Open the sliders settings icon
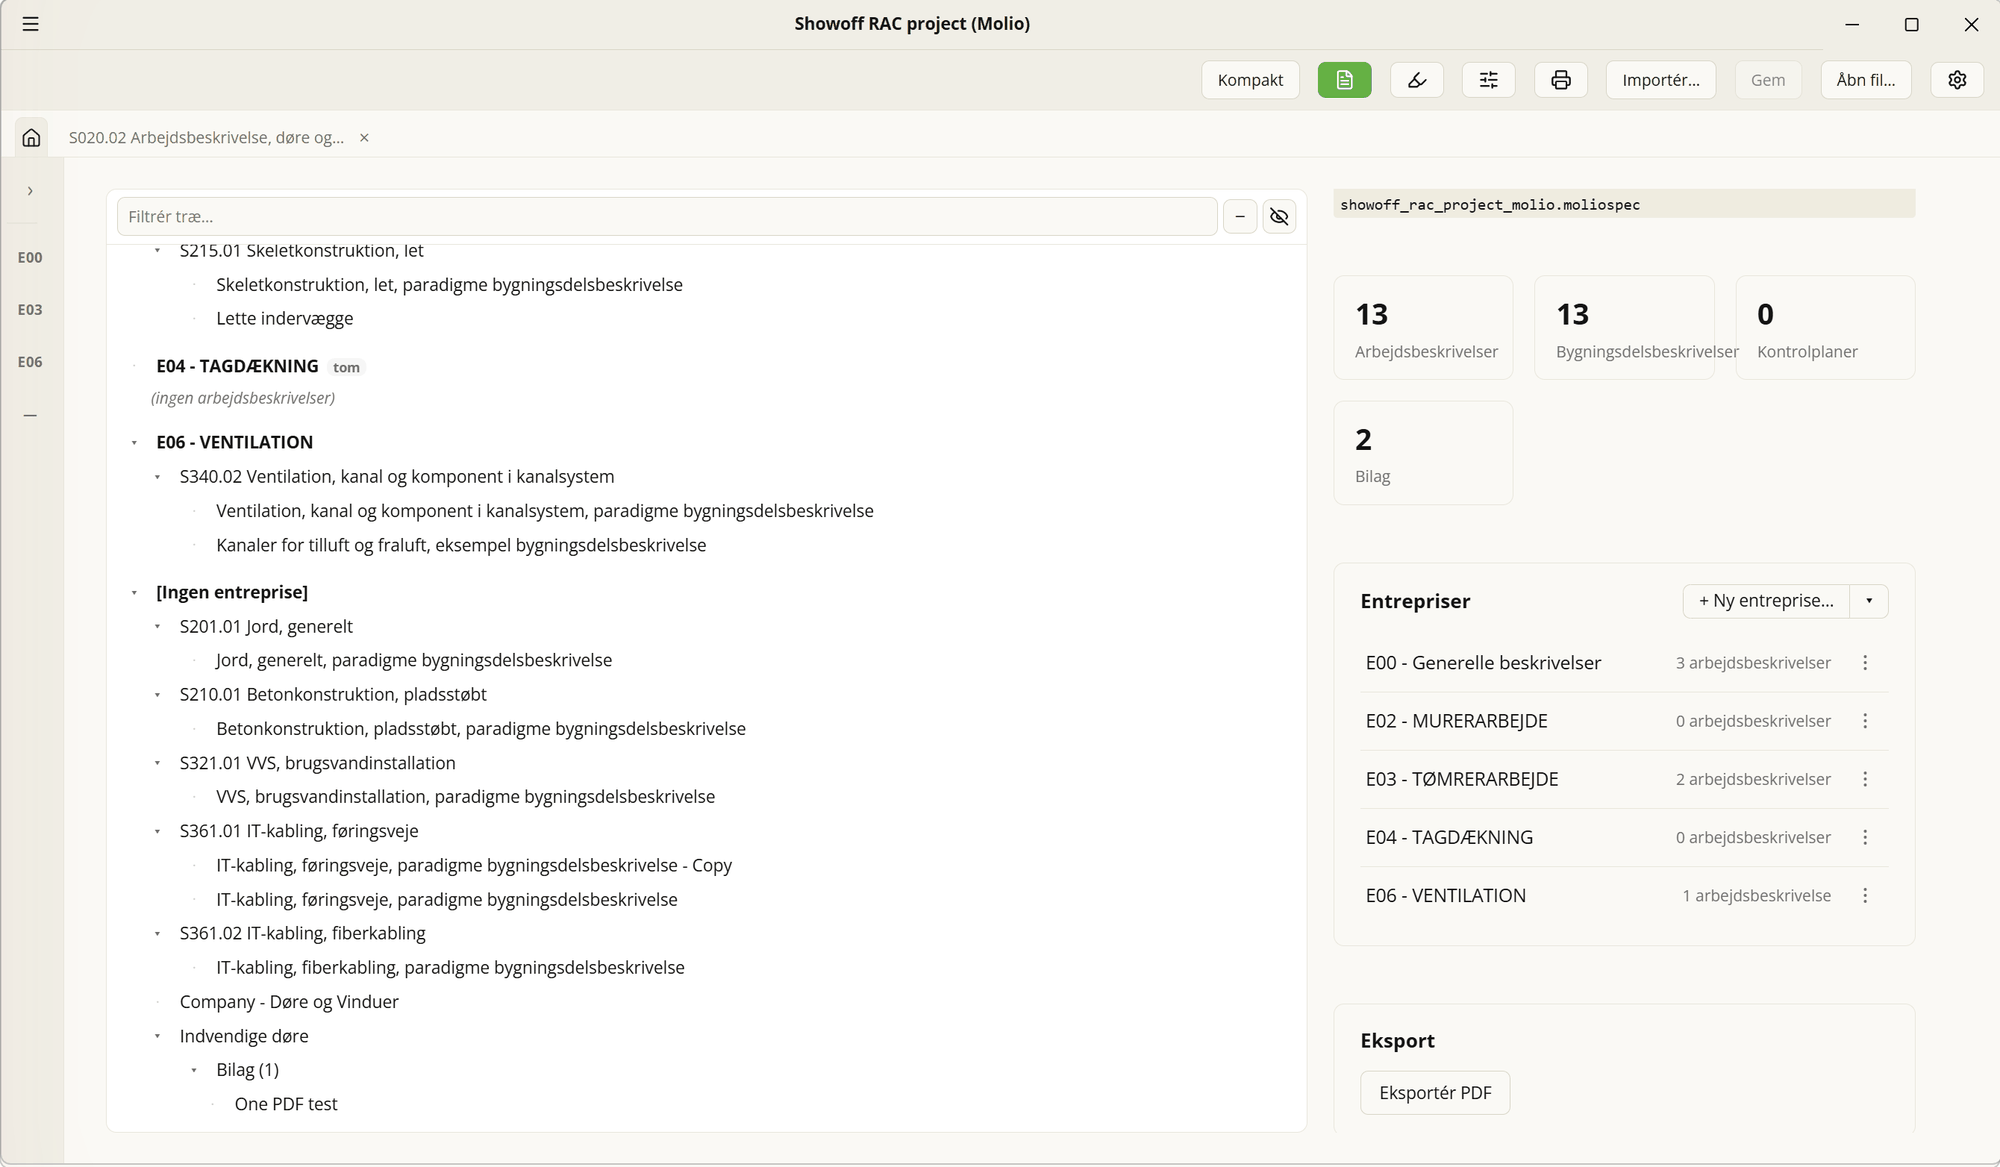This screenshot has height=1167, width=2000. 1489,80
